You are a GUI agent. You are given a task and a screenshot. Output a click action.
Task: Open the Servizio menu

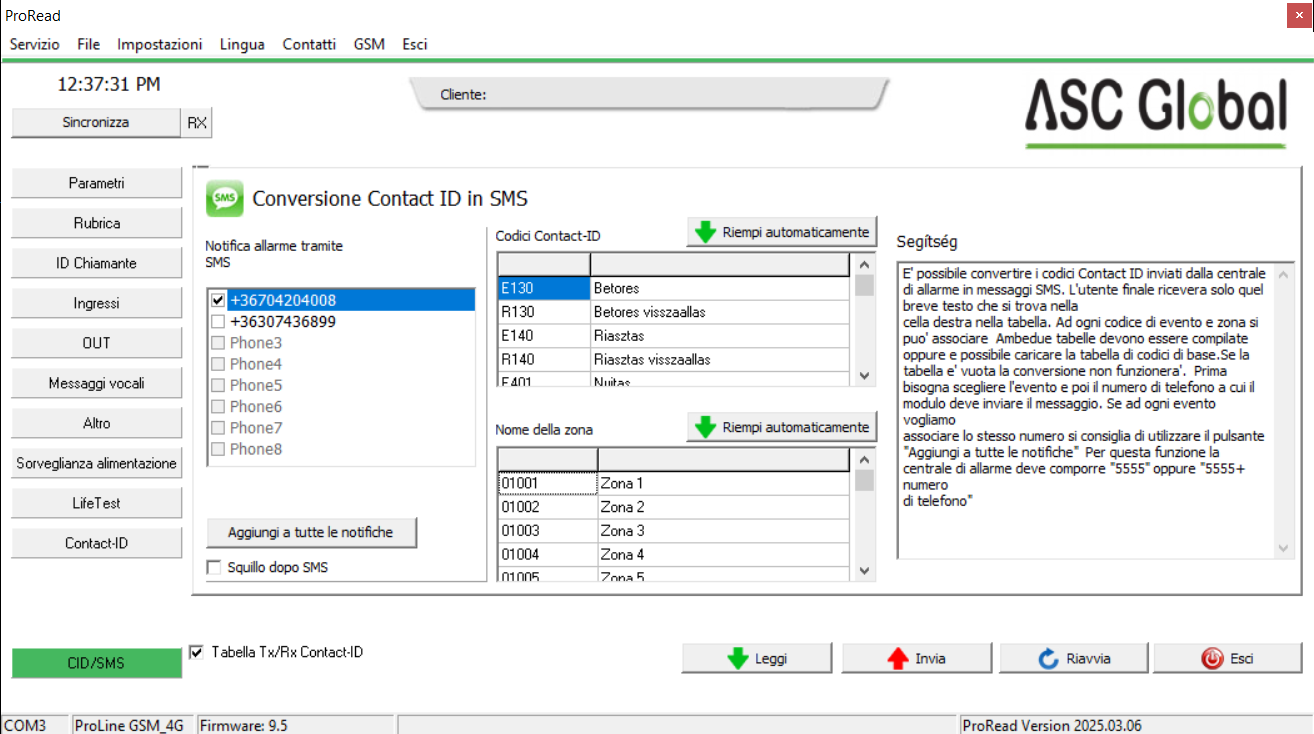point(35,44)
